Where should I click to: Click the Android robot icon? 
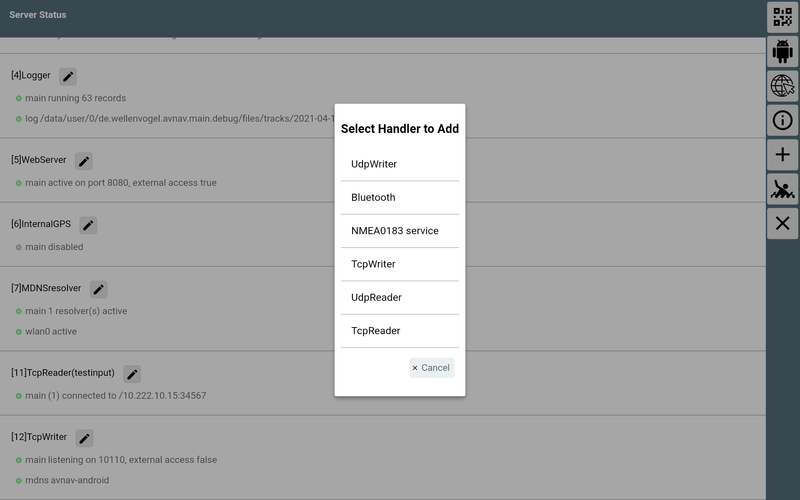pyautogui.click(x=782, y=51)
